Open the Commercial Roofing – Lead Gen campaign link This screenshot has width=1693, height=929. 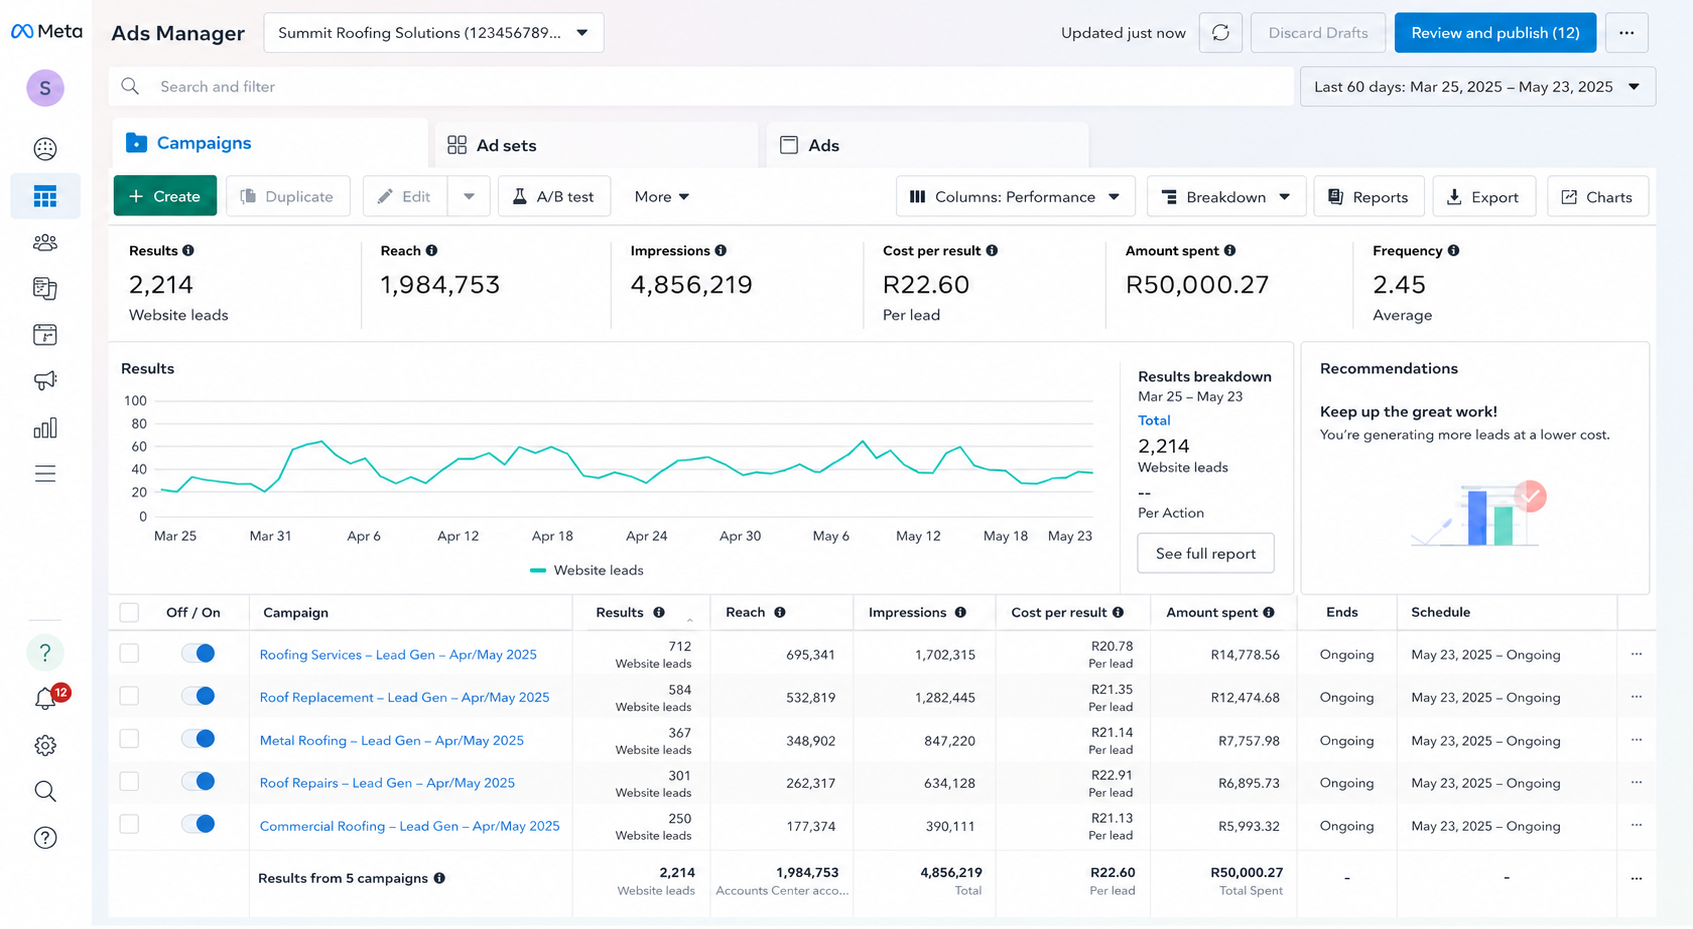410,826
